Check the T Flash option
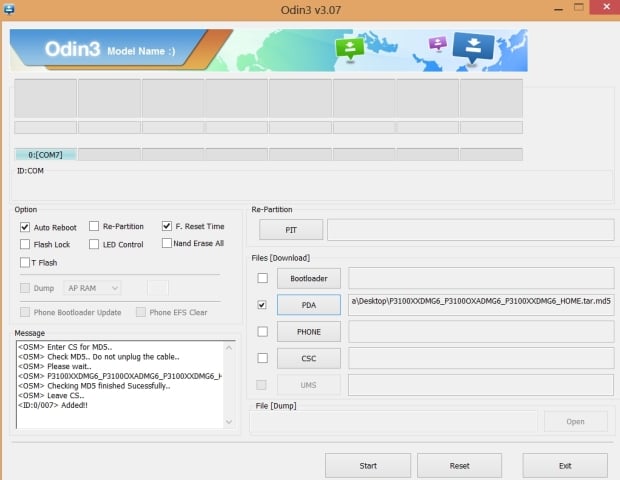The height and width of the screenshot is (480, 620). pyautogui.click(x=25, y=262)
